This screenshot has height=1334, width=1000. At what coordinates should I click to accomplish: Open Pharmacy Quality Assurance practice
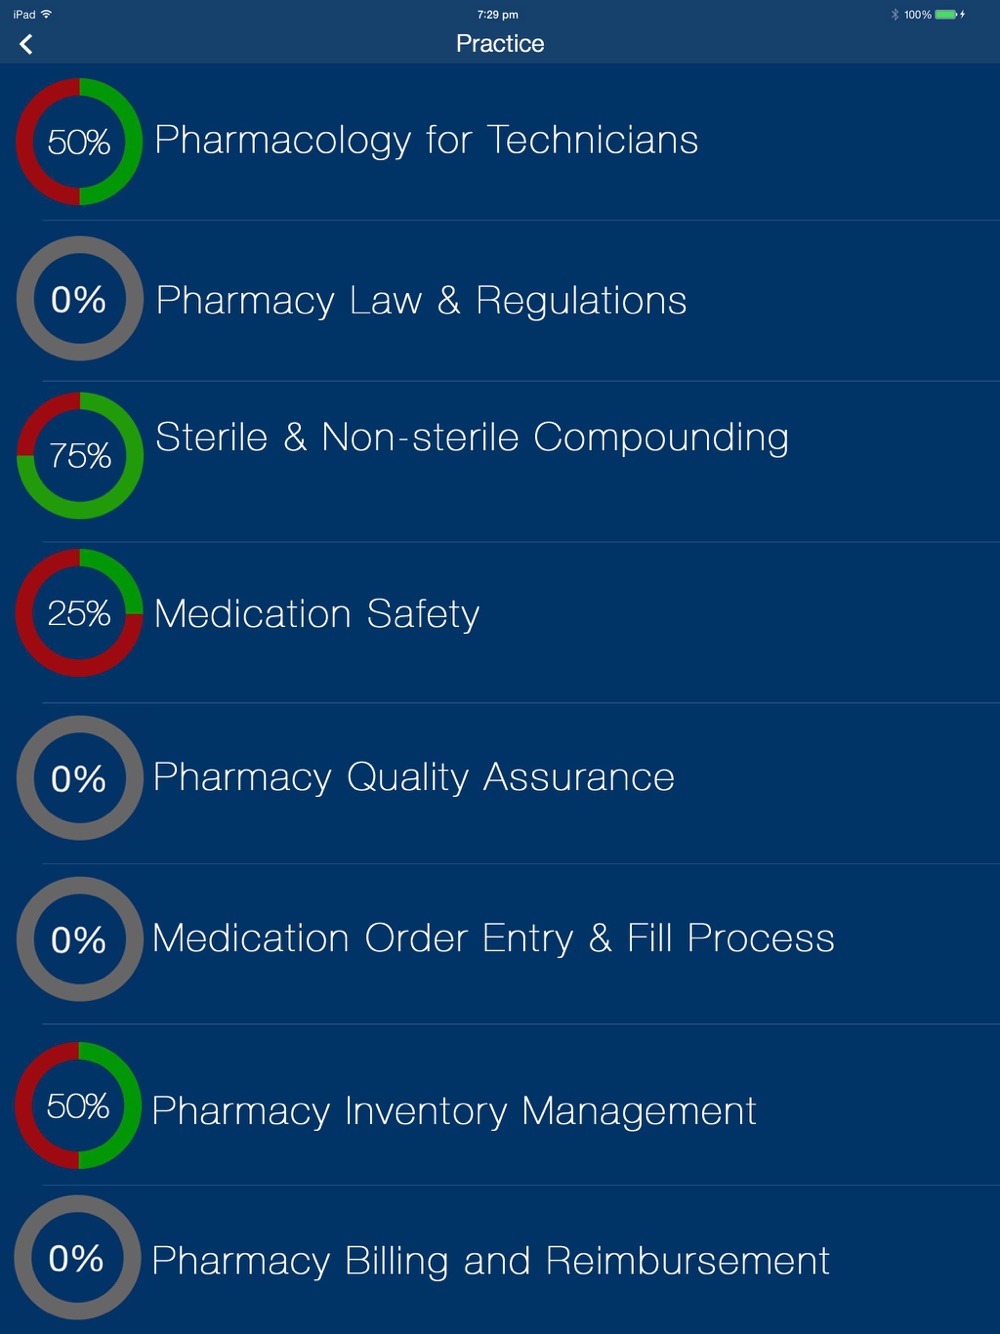click(414, 778)
